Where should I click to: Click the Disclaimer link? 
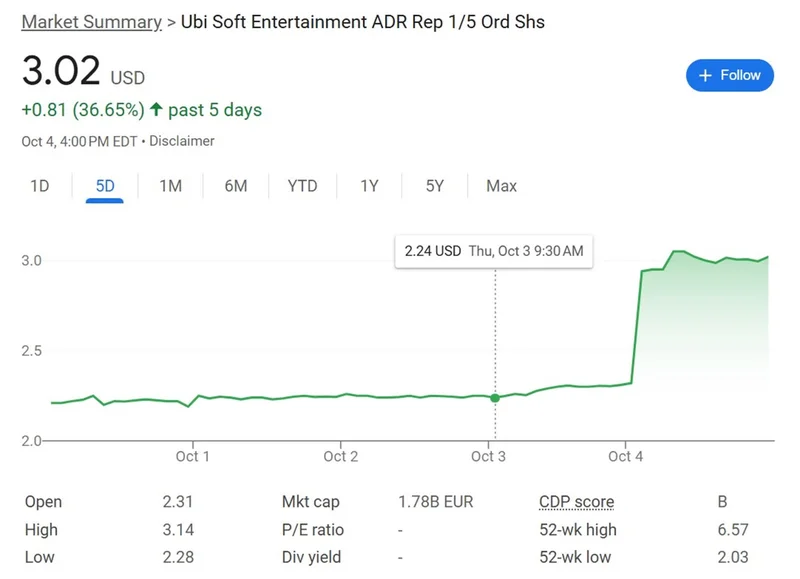[x=182, y=141]
